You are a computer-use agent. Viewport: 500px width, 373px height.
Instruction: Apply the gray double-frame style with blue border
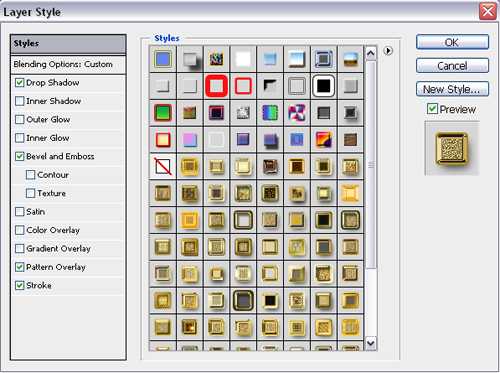point(323,59)
